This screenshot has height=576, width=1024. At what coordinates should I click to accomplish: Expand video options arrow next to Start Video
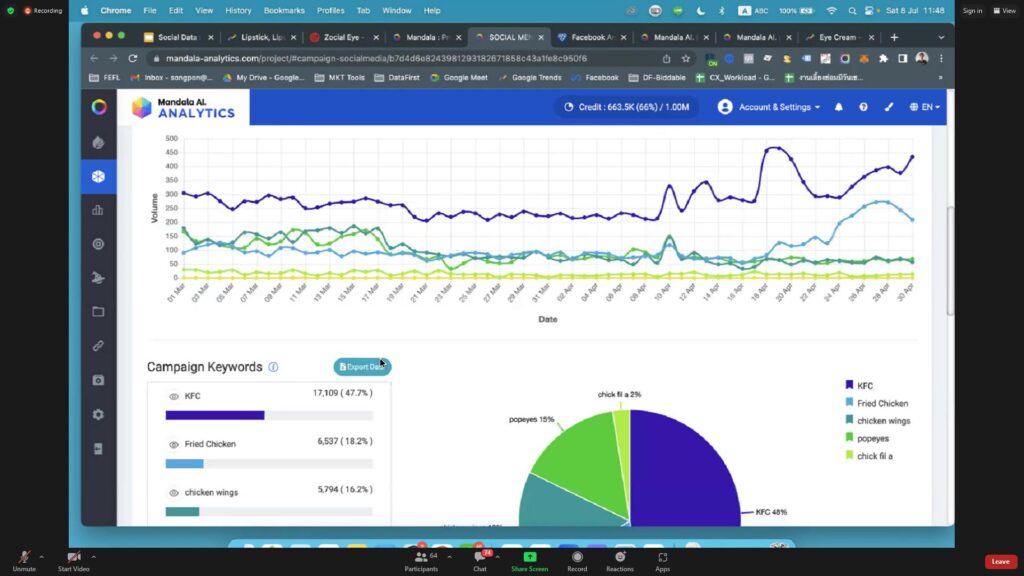pyautogui.click(x=93, y=557)
